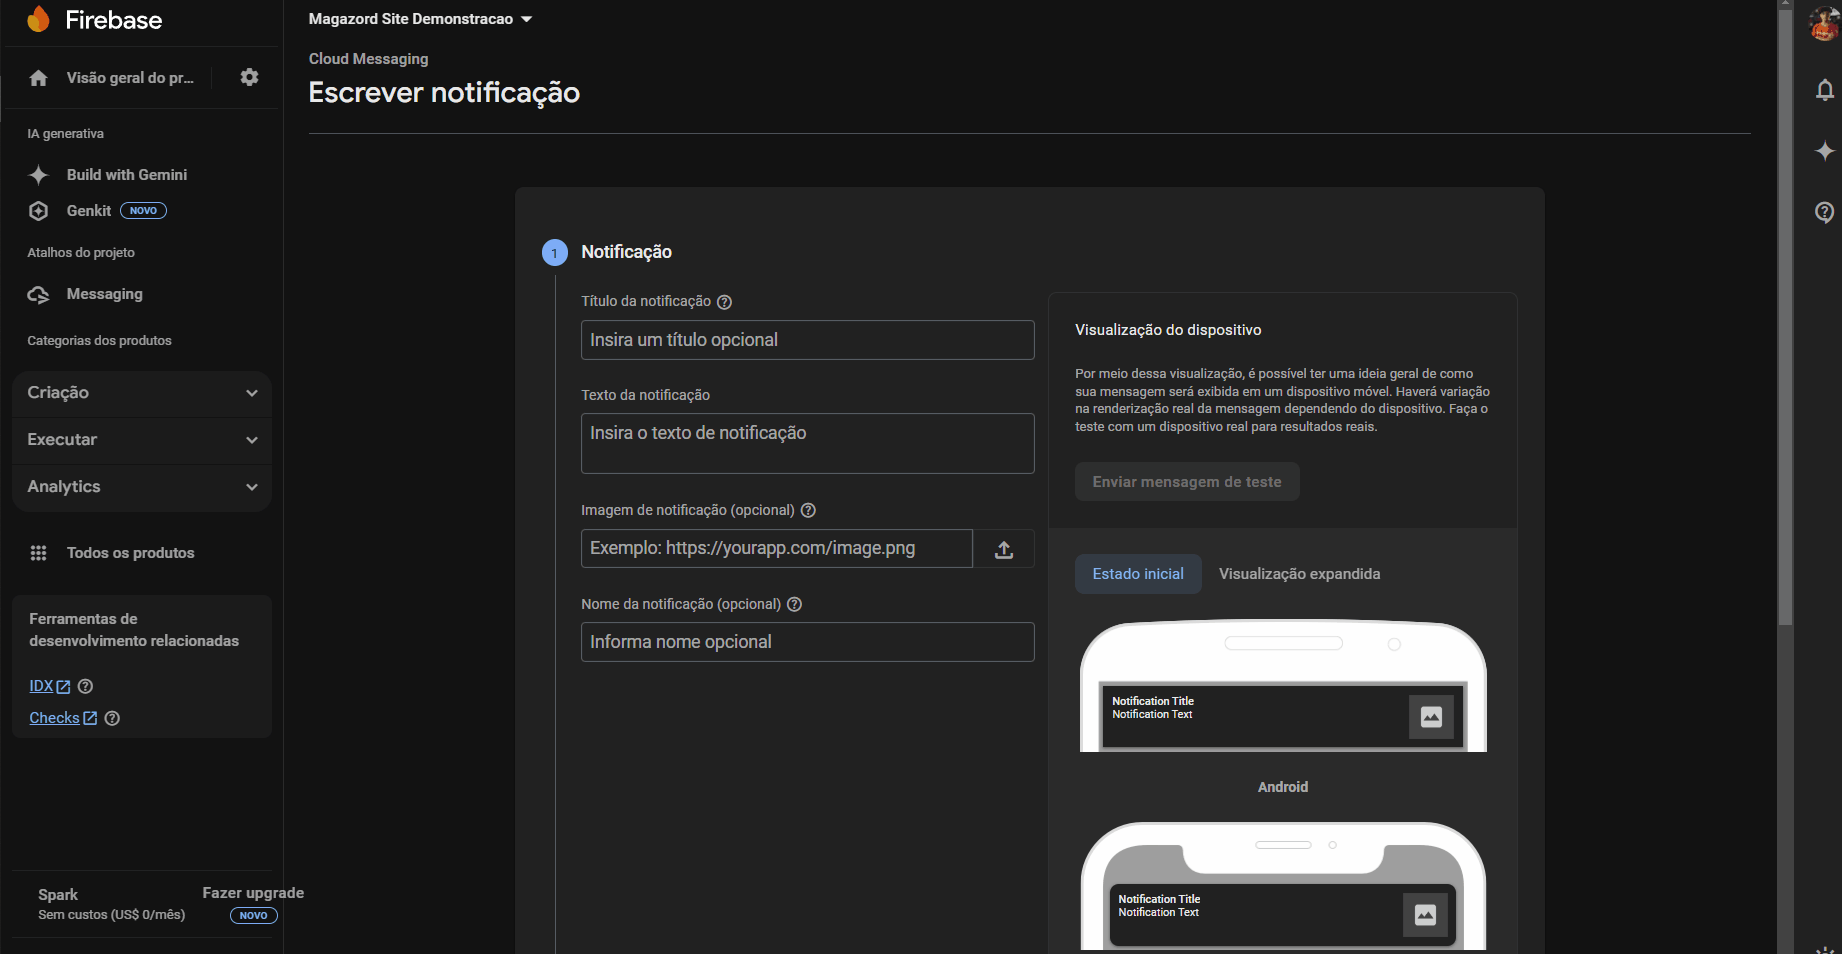1842x954 pixels.
Task: Open project settings gear icon
Action: pyautogui.click(x=250, y=77)
